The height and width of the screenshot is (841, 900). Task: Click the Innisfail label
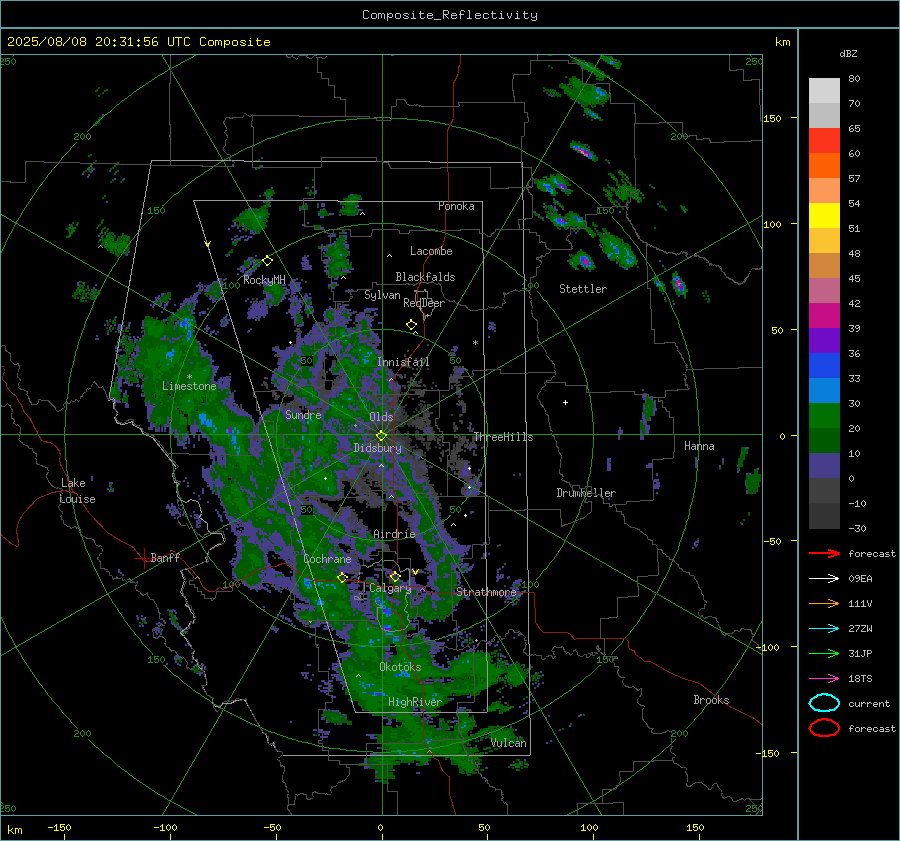click(403, 362)
